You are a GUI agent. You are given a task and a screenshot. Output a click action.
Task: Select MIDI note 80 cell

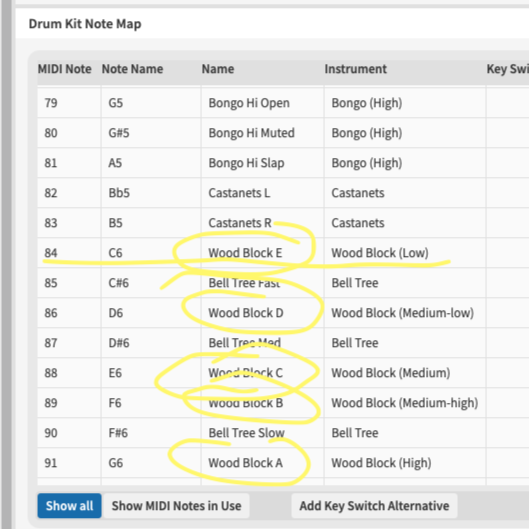pyautogui.click(x=69, y=133)
